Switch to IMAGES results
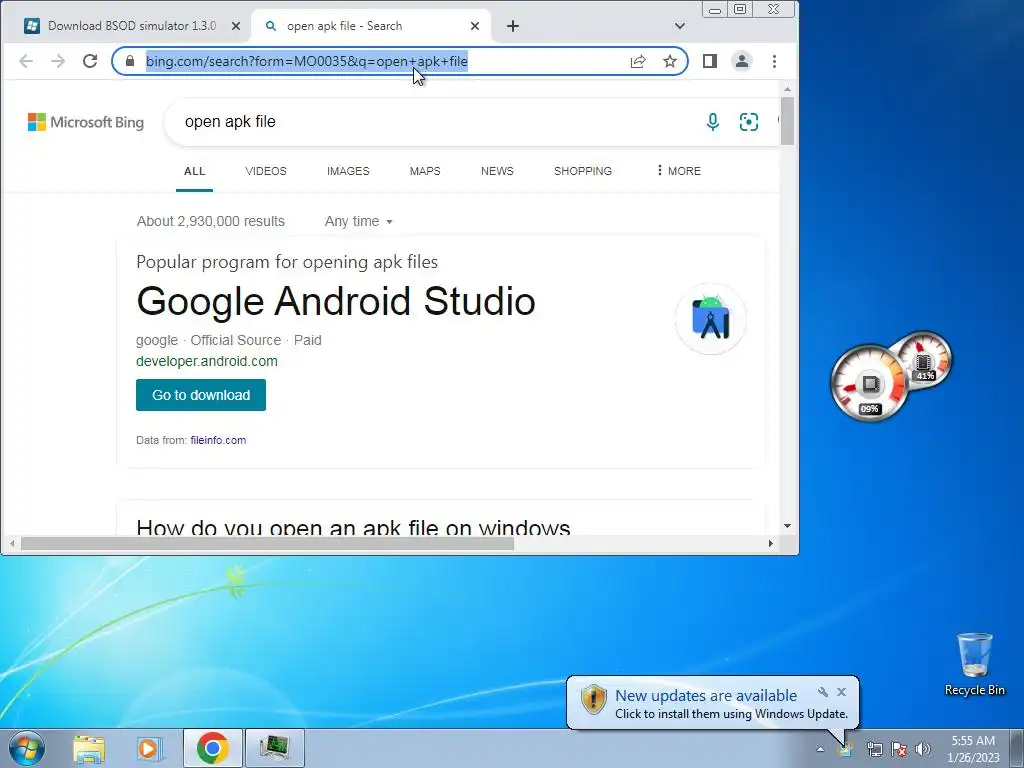Image resolution: width=1024 pixels, height=768 pixels. coord(348,171)
